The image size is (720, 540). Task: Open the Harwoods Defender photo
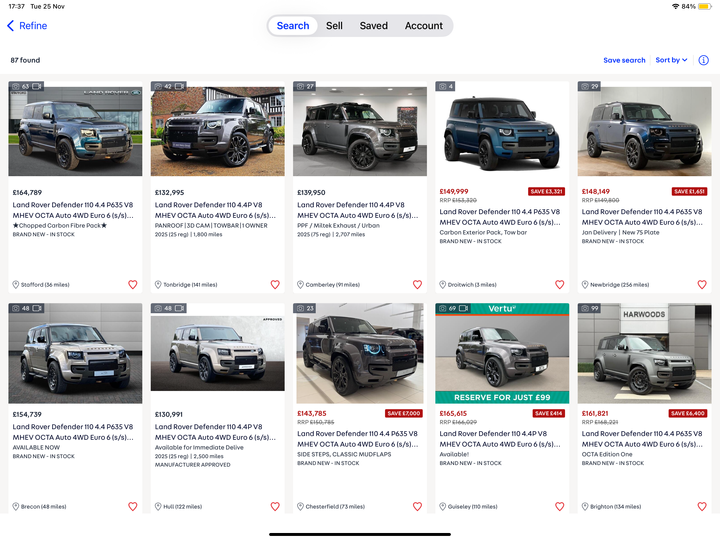644,353
